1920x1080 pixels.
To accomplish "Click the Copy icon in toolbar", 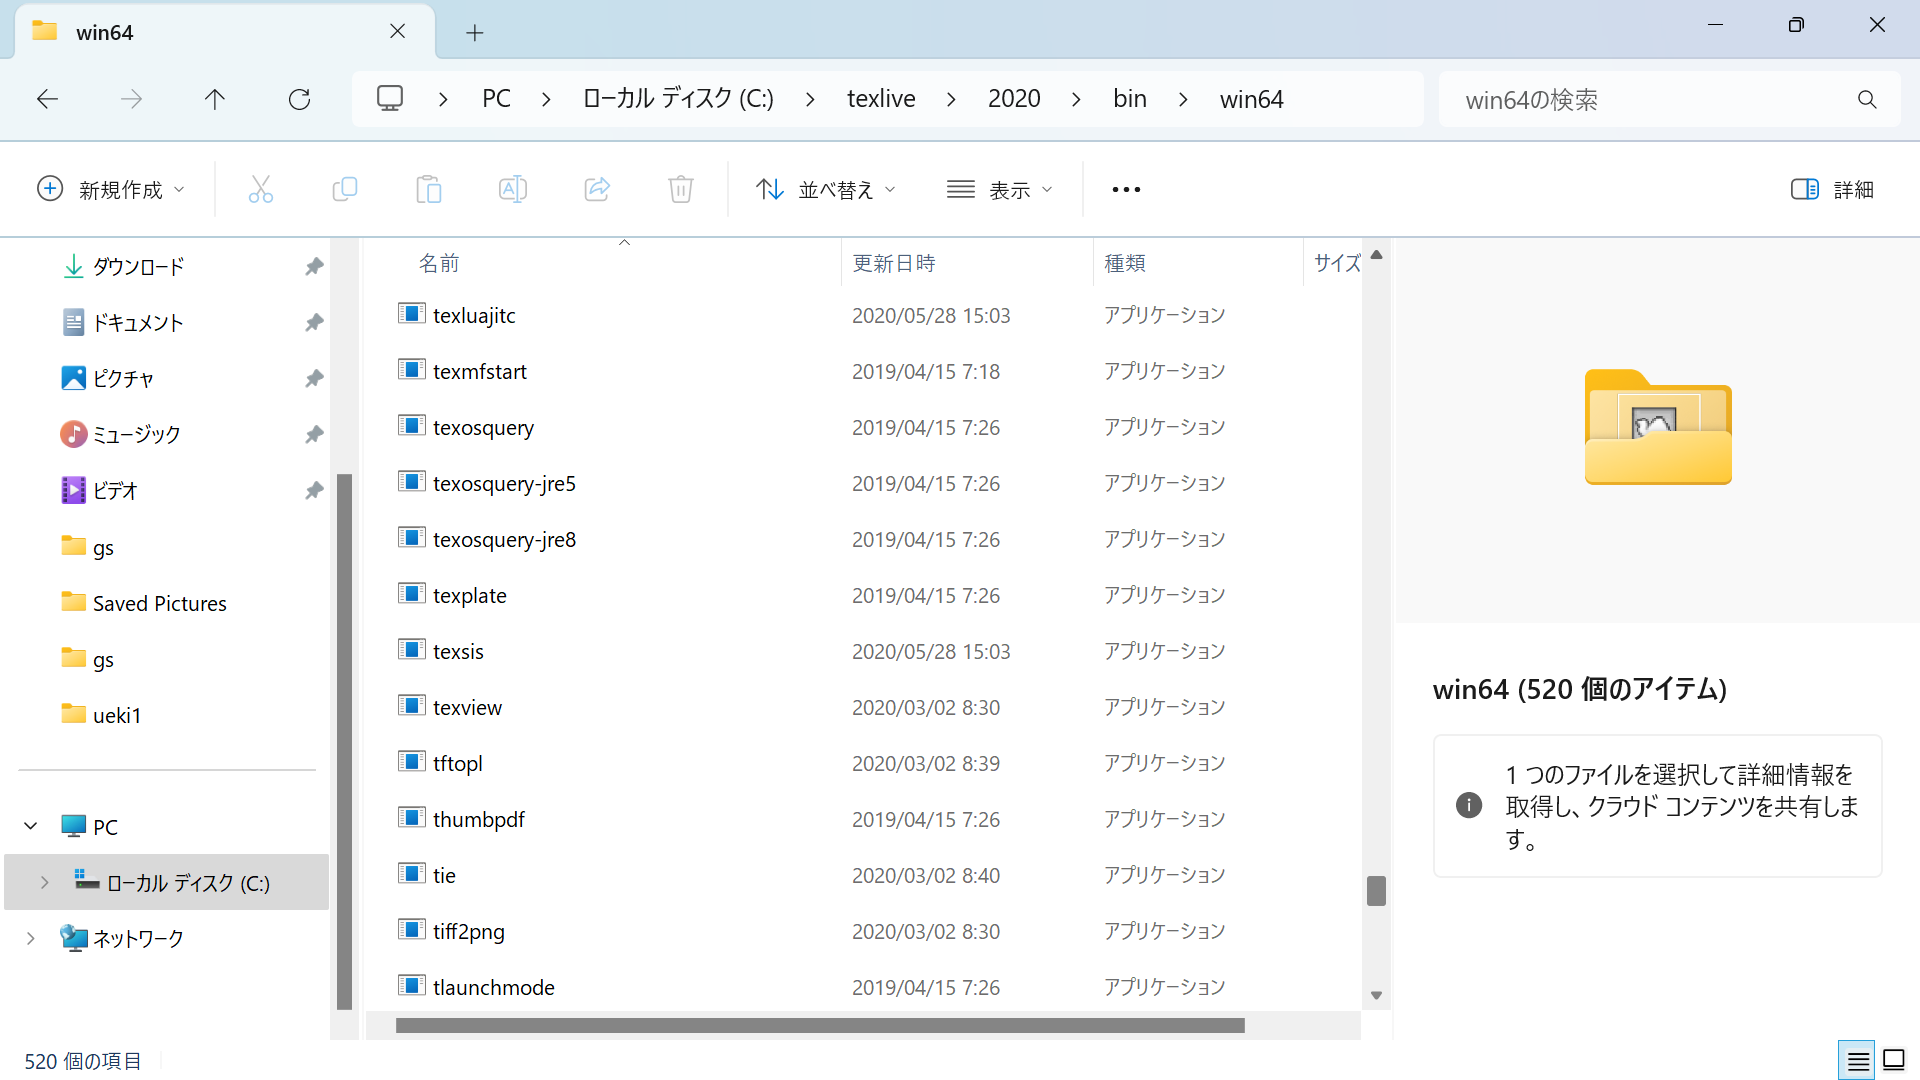I will tap(345, 189).
